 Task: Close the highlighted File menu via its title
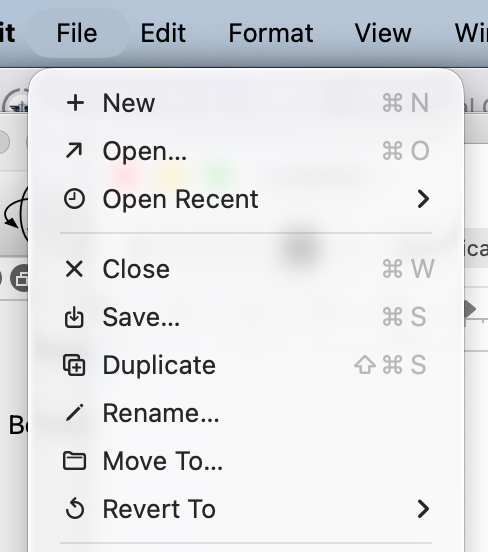(x=77, y=33)
